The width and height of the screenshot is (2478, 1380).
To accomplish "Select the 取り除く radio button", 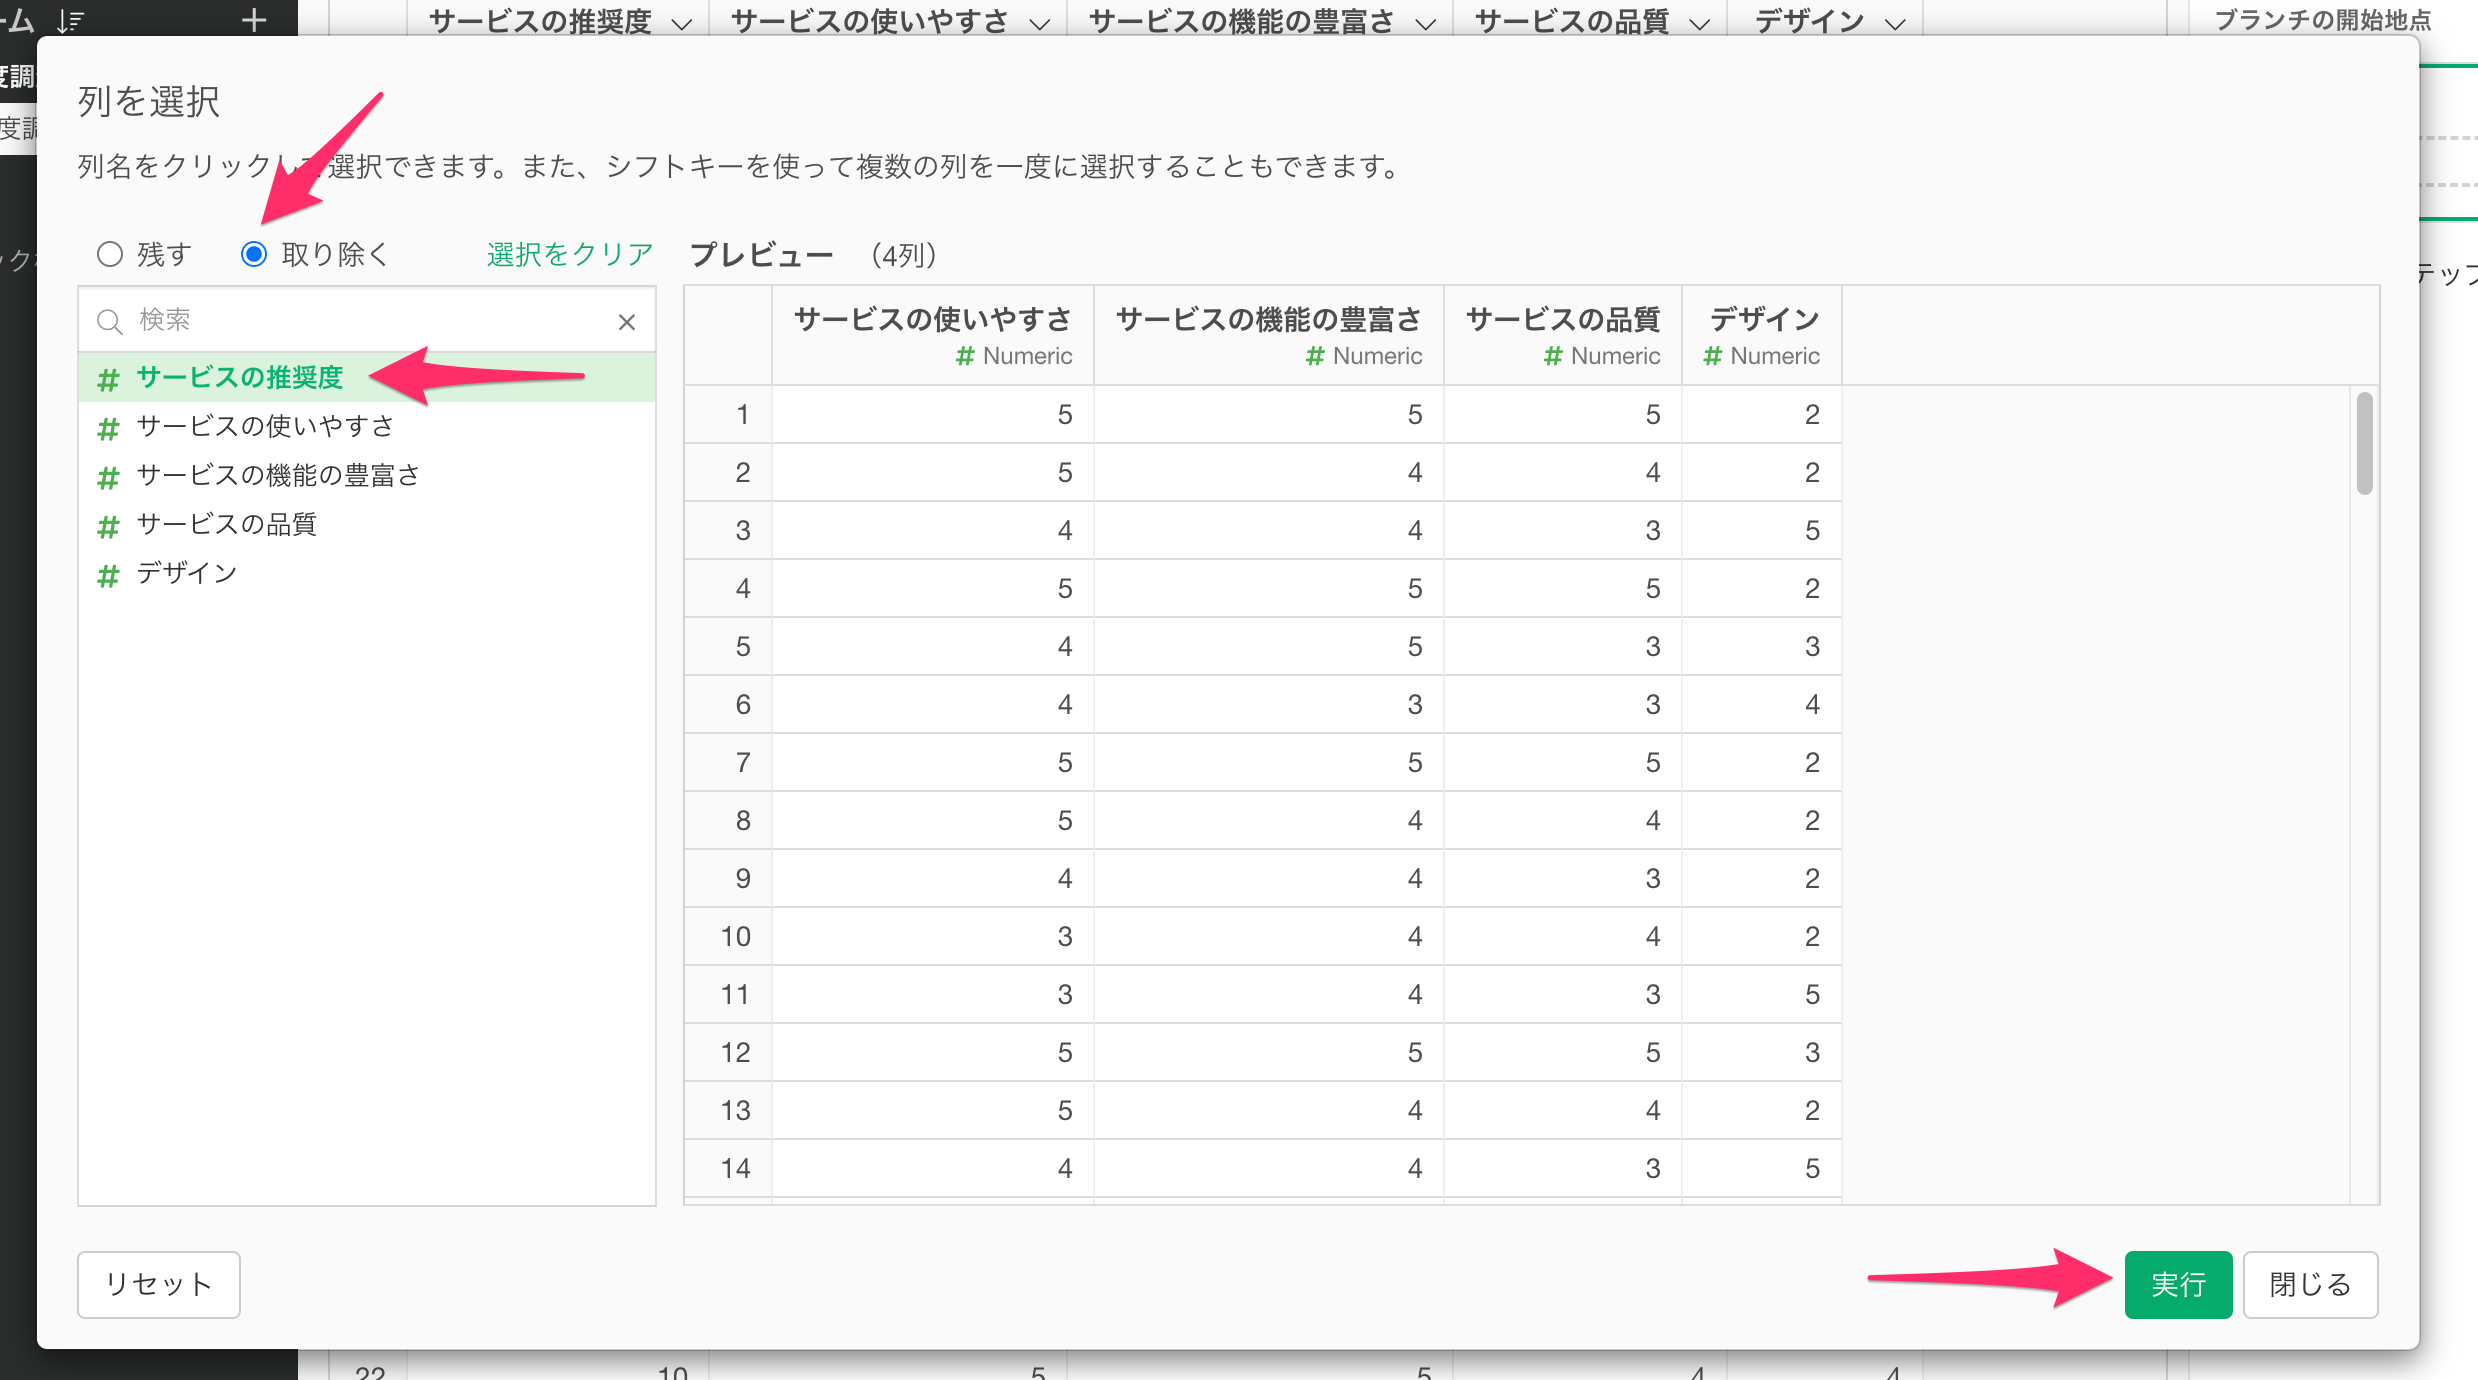I will (254, 254).
